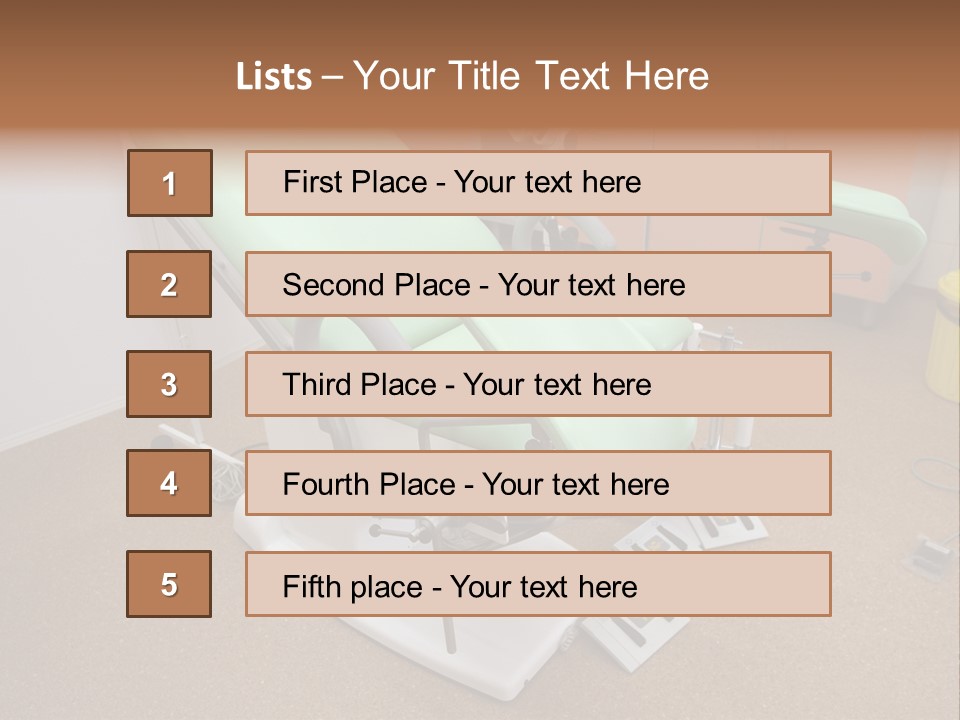Click the "Fourth Place" text bar
This screenshot has height=720, width=960.
pos(538,484)
